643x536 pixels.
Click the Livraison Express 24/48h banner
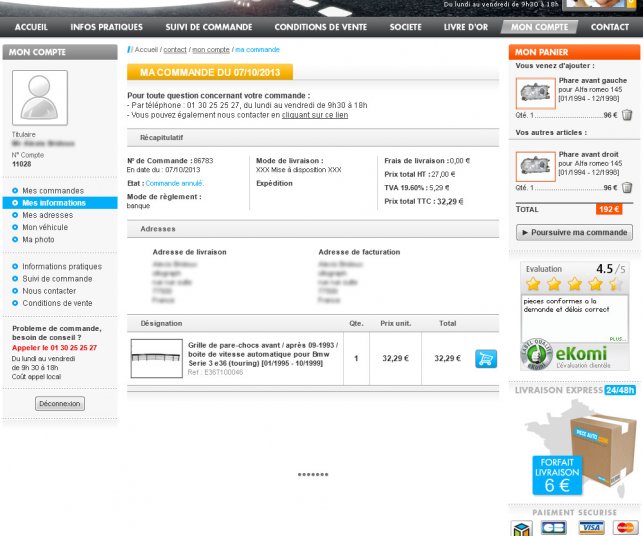[575, 390]
